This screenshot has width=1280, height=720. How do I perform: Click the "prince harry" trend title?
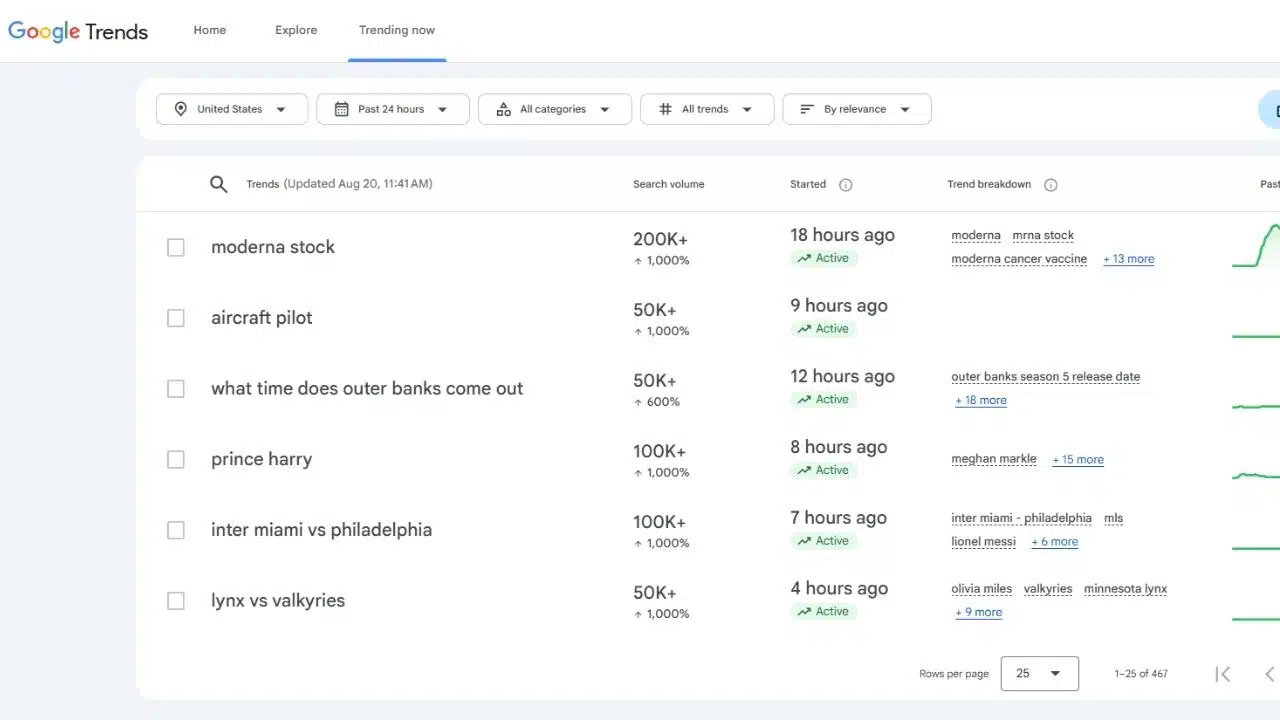point(262,459)
